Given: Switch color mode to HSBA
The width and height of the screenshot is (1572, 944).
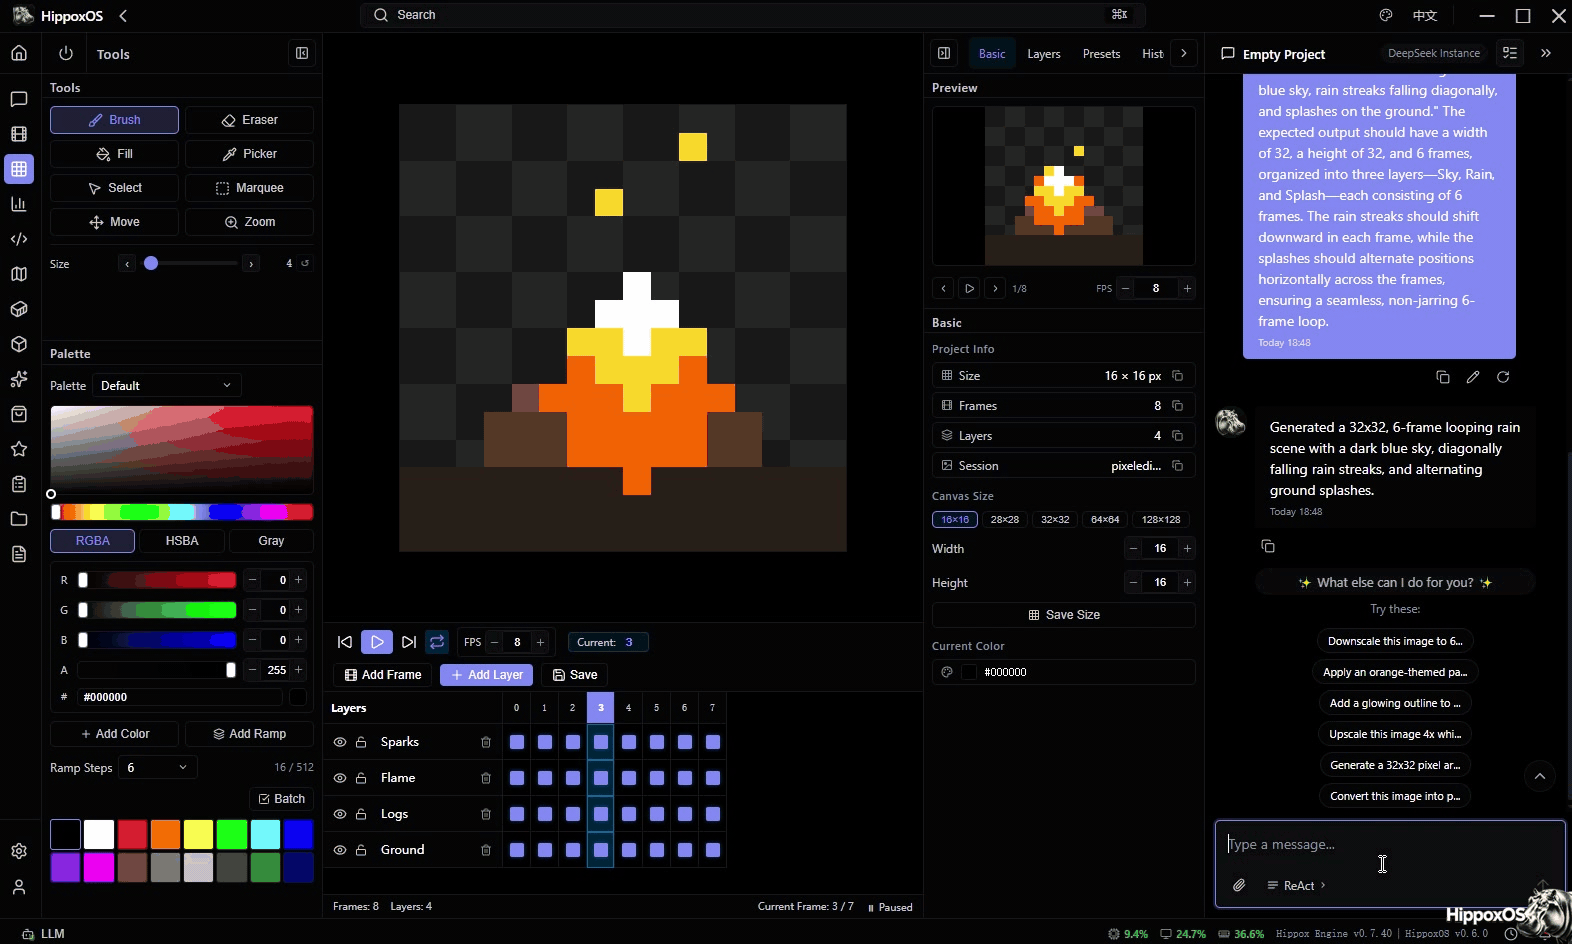Looking at the screenshot, I should coord(182,541).
